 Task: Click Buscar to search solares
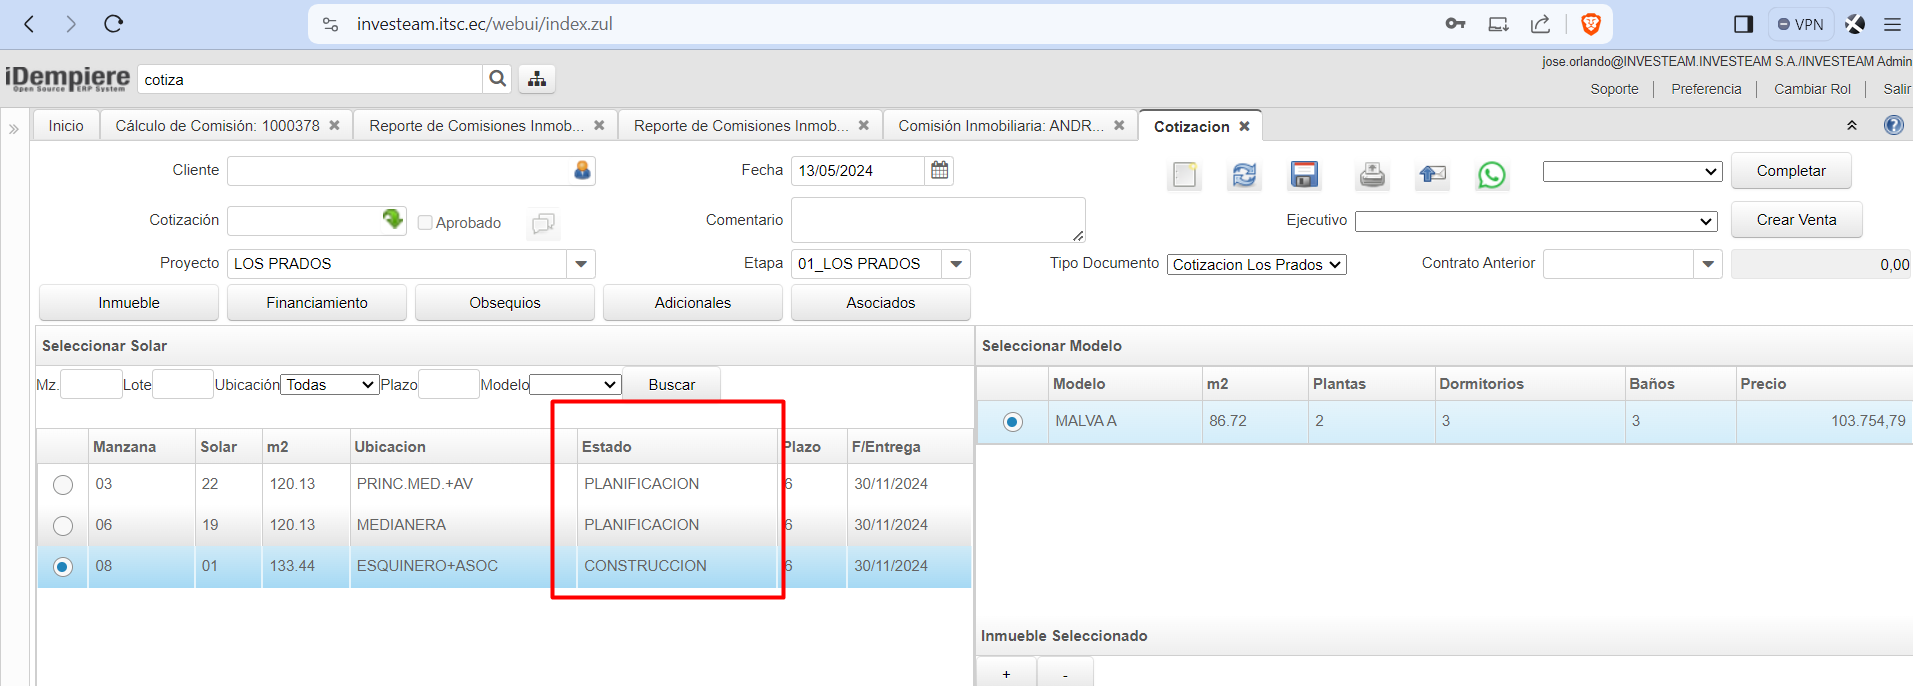click(671, 385)
